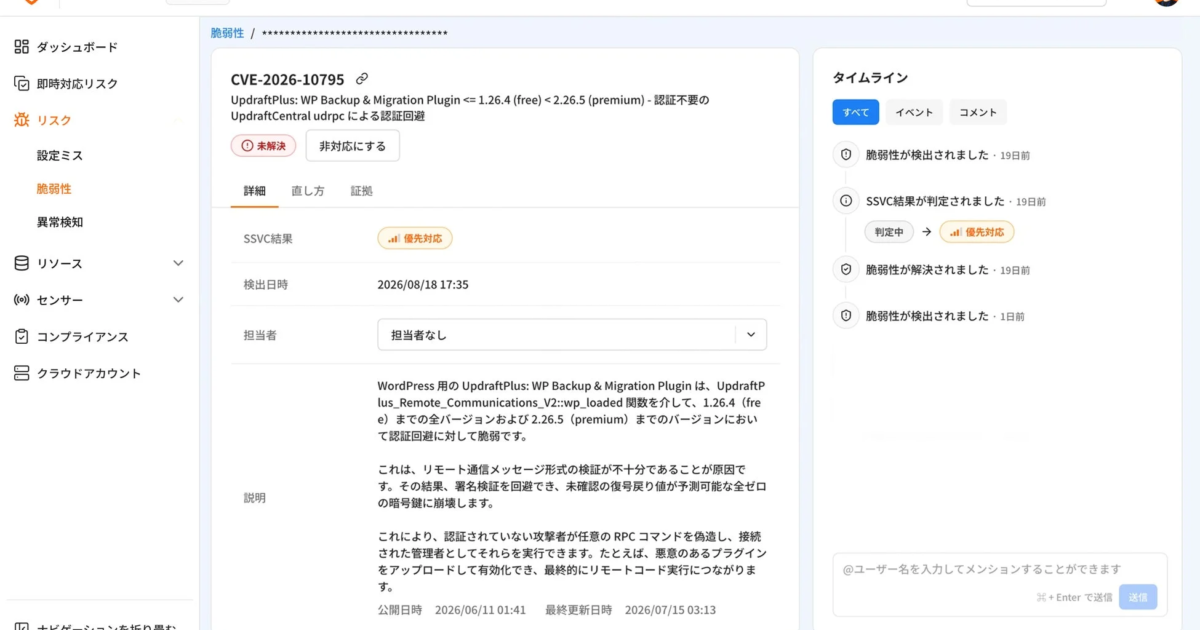The height and width of the screenshot is (630, 1200).
Task: Click the 優先対応 SSVC result badge
Action: pos(415,238)
